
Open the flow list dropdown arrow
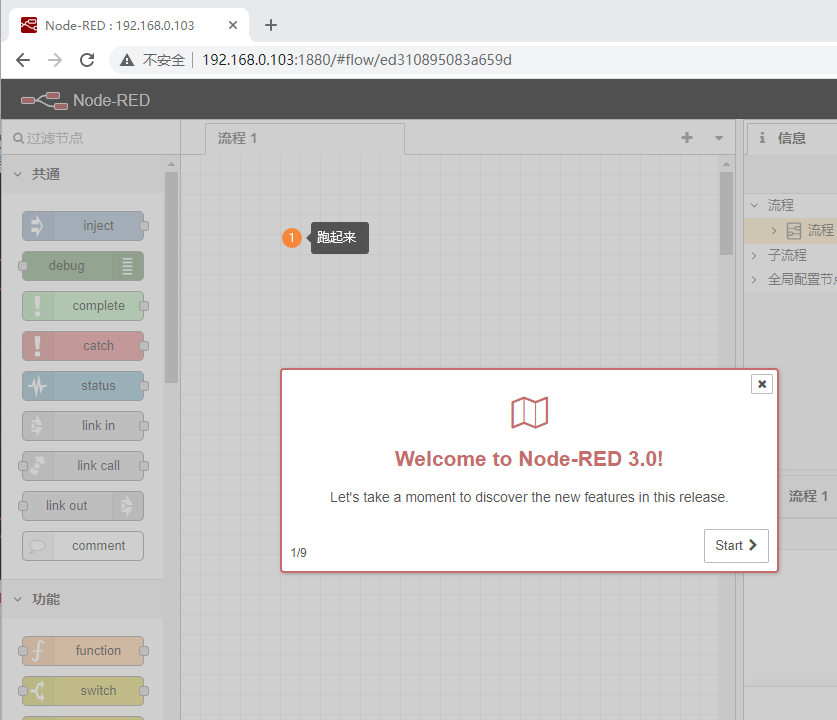[x=719, y=138]
